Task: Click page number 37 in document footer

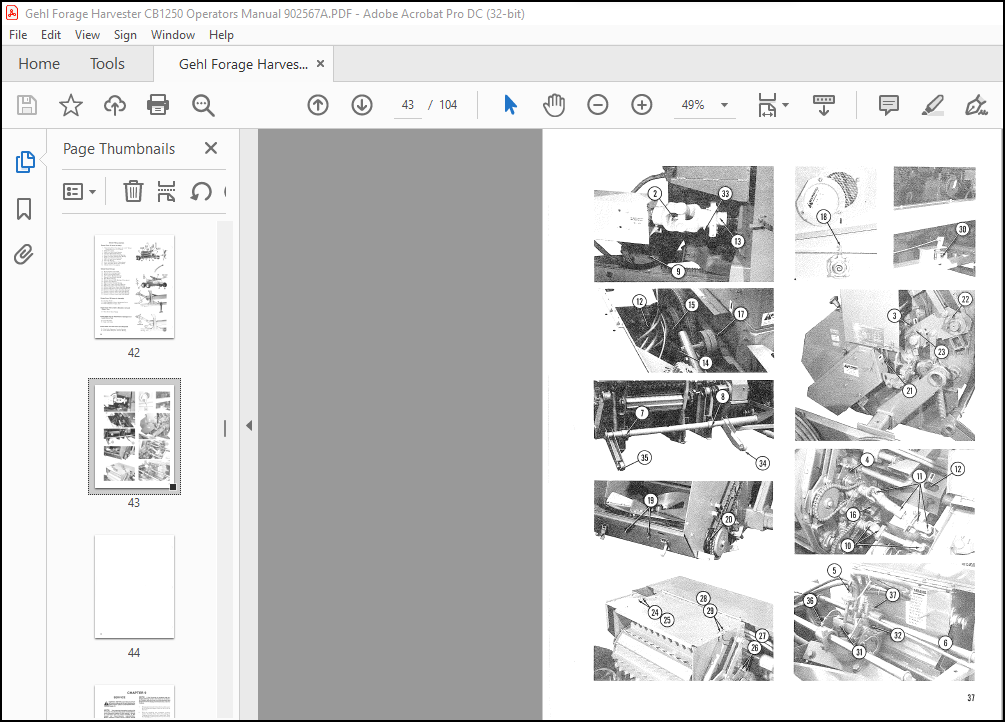Action: coord(970,698)
